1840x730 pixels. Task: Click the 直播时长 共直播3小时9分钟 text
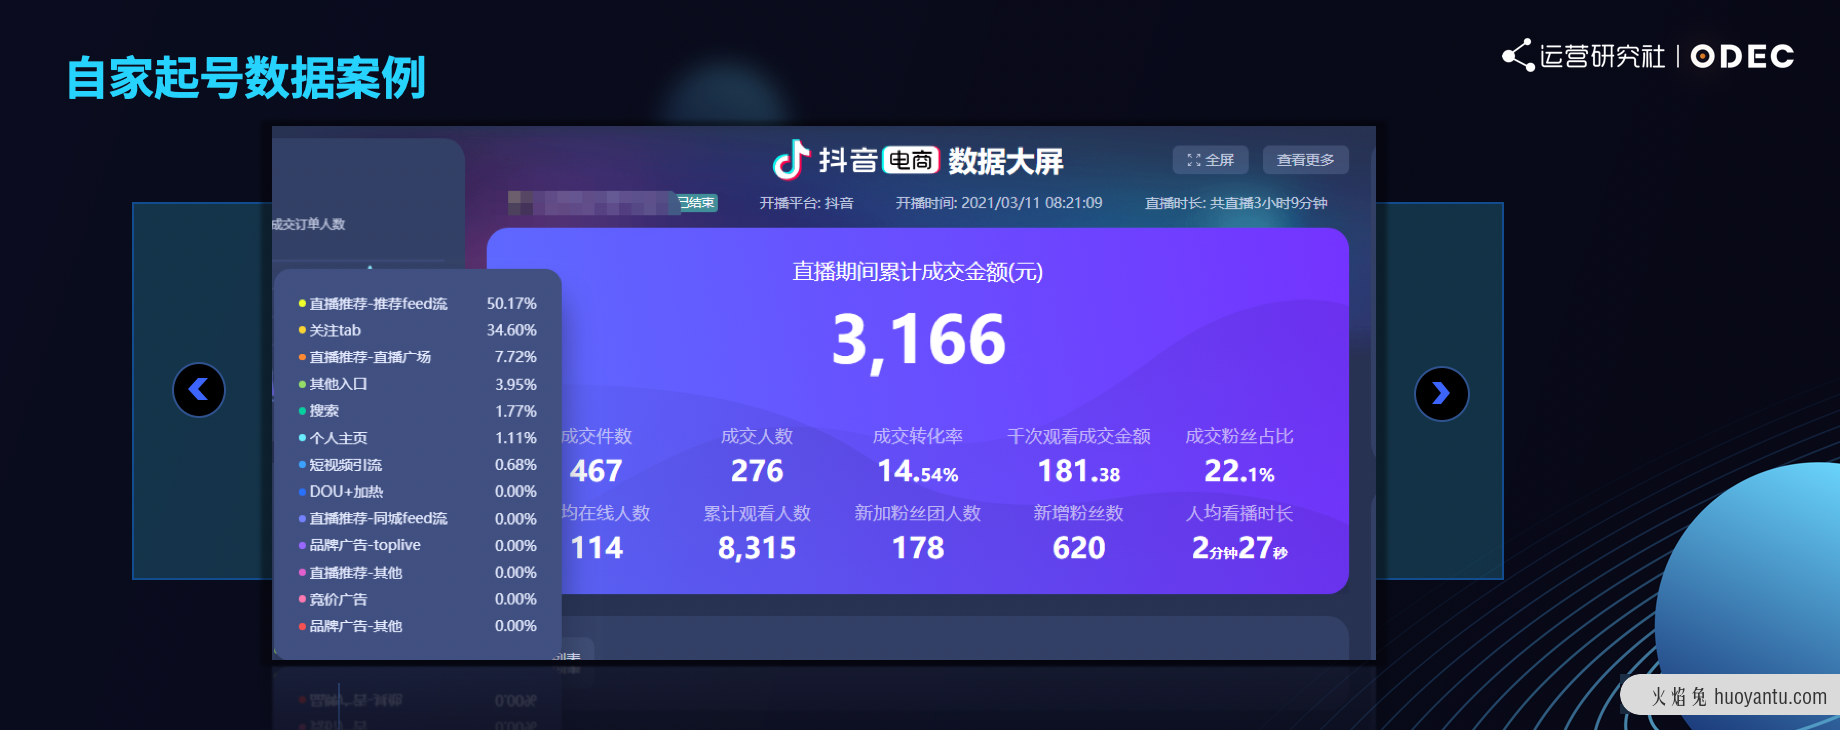1236,203
